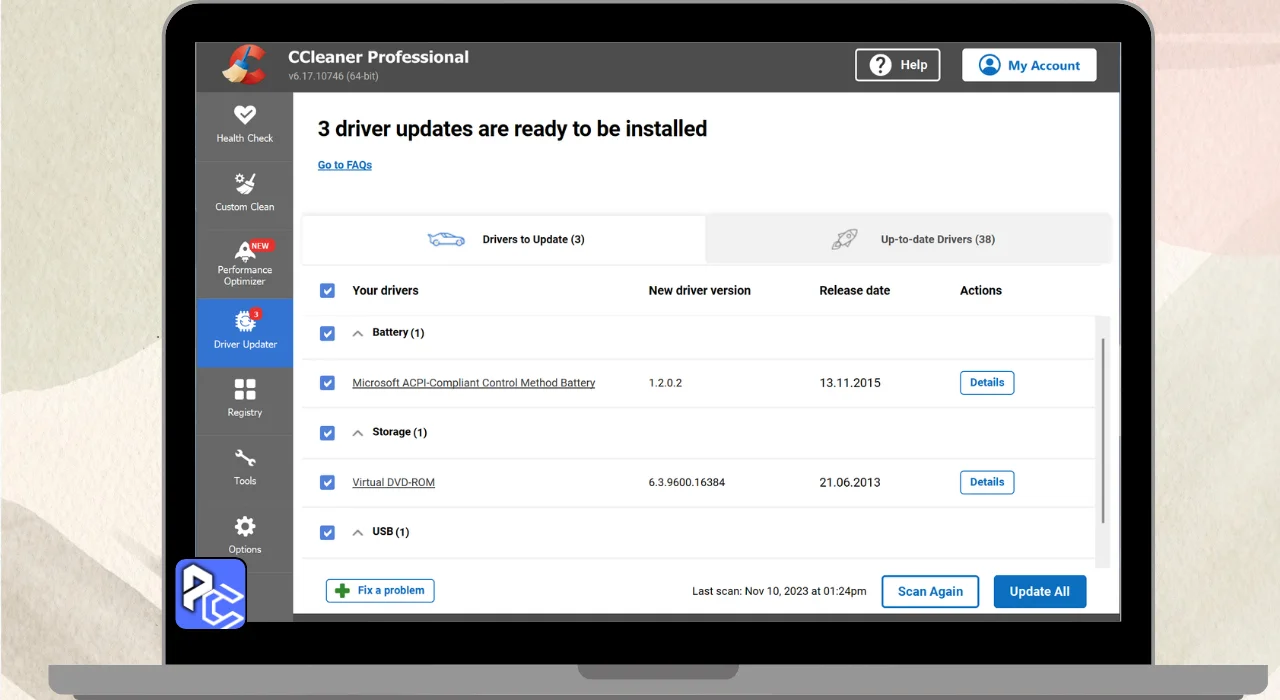
Task: Select the Drivers to Update (3) tab
Action: 505,240
